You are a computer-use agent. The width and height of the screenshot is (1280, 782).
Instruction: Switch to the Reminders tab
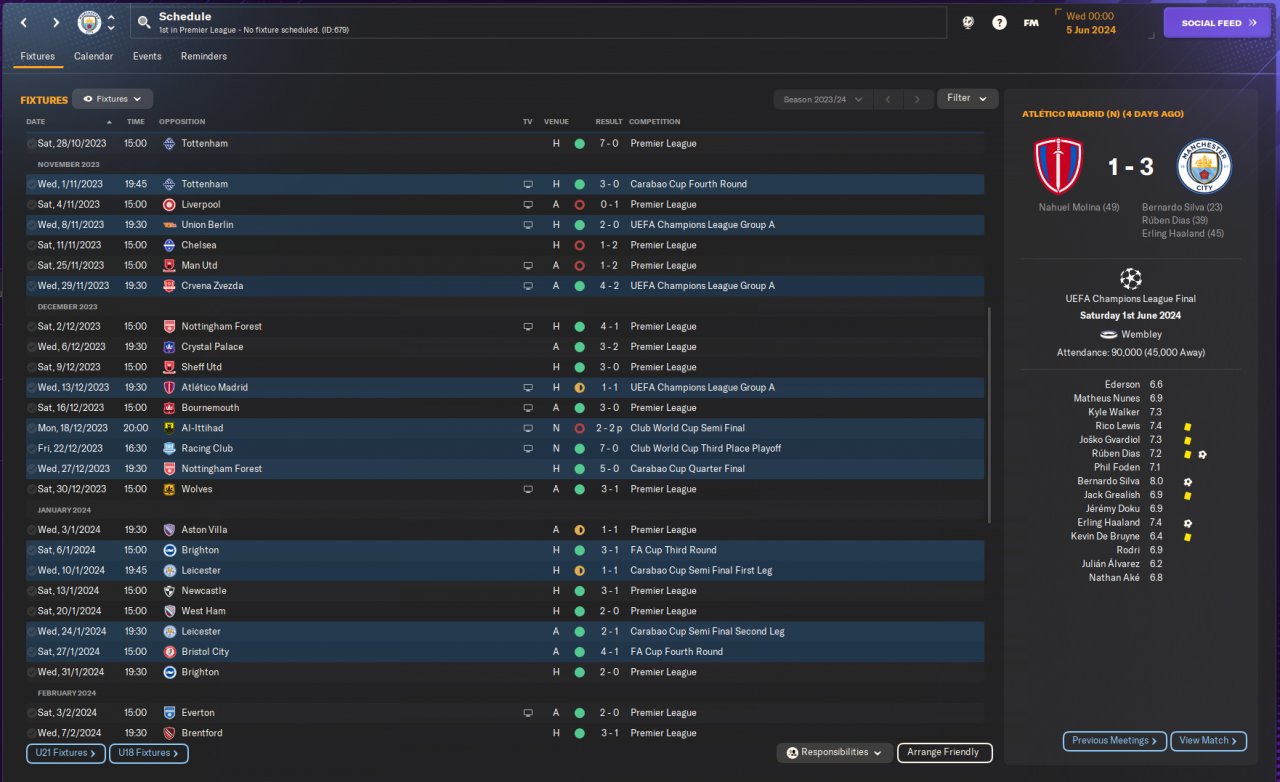pyautogui.click(x=204, y=56)
